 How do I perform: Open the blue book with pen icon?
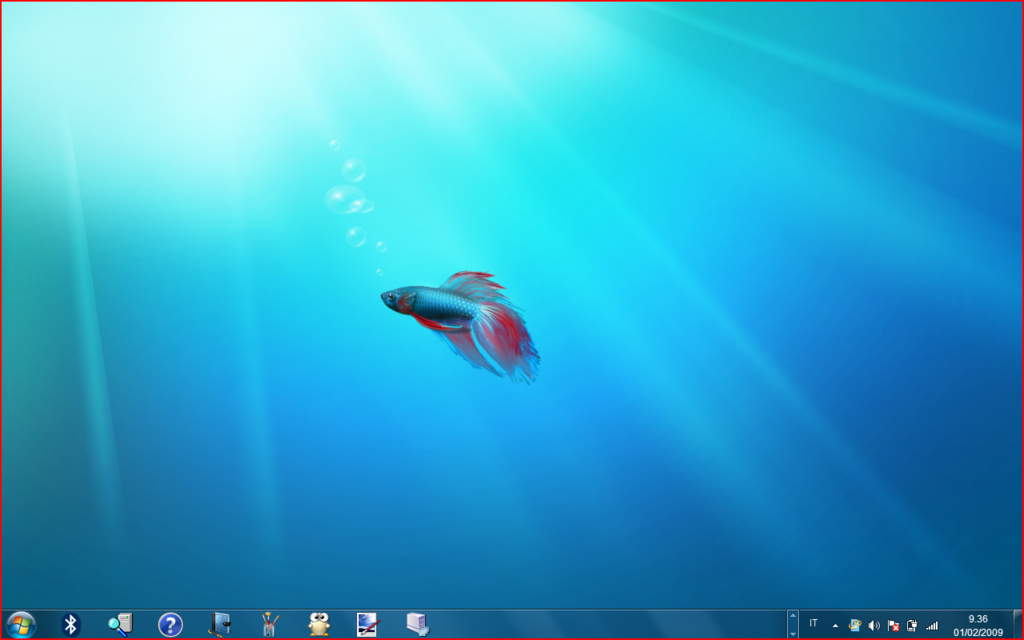point(219,625)
